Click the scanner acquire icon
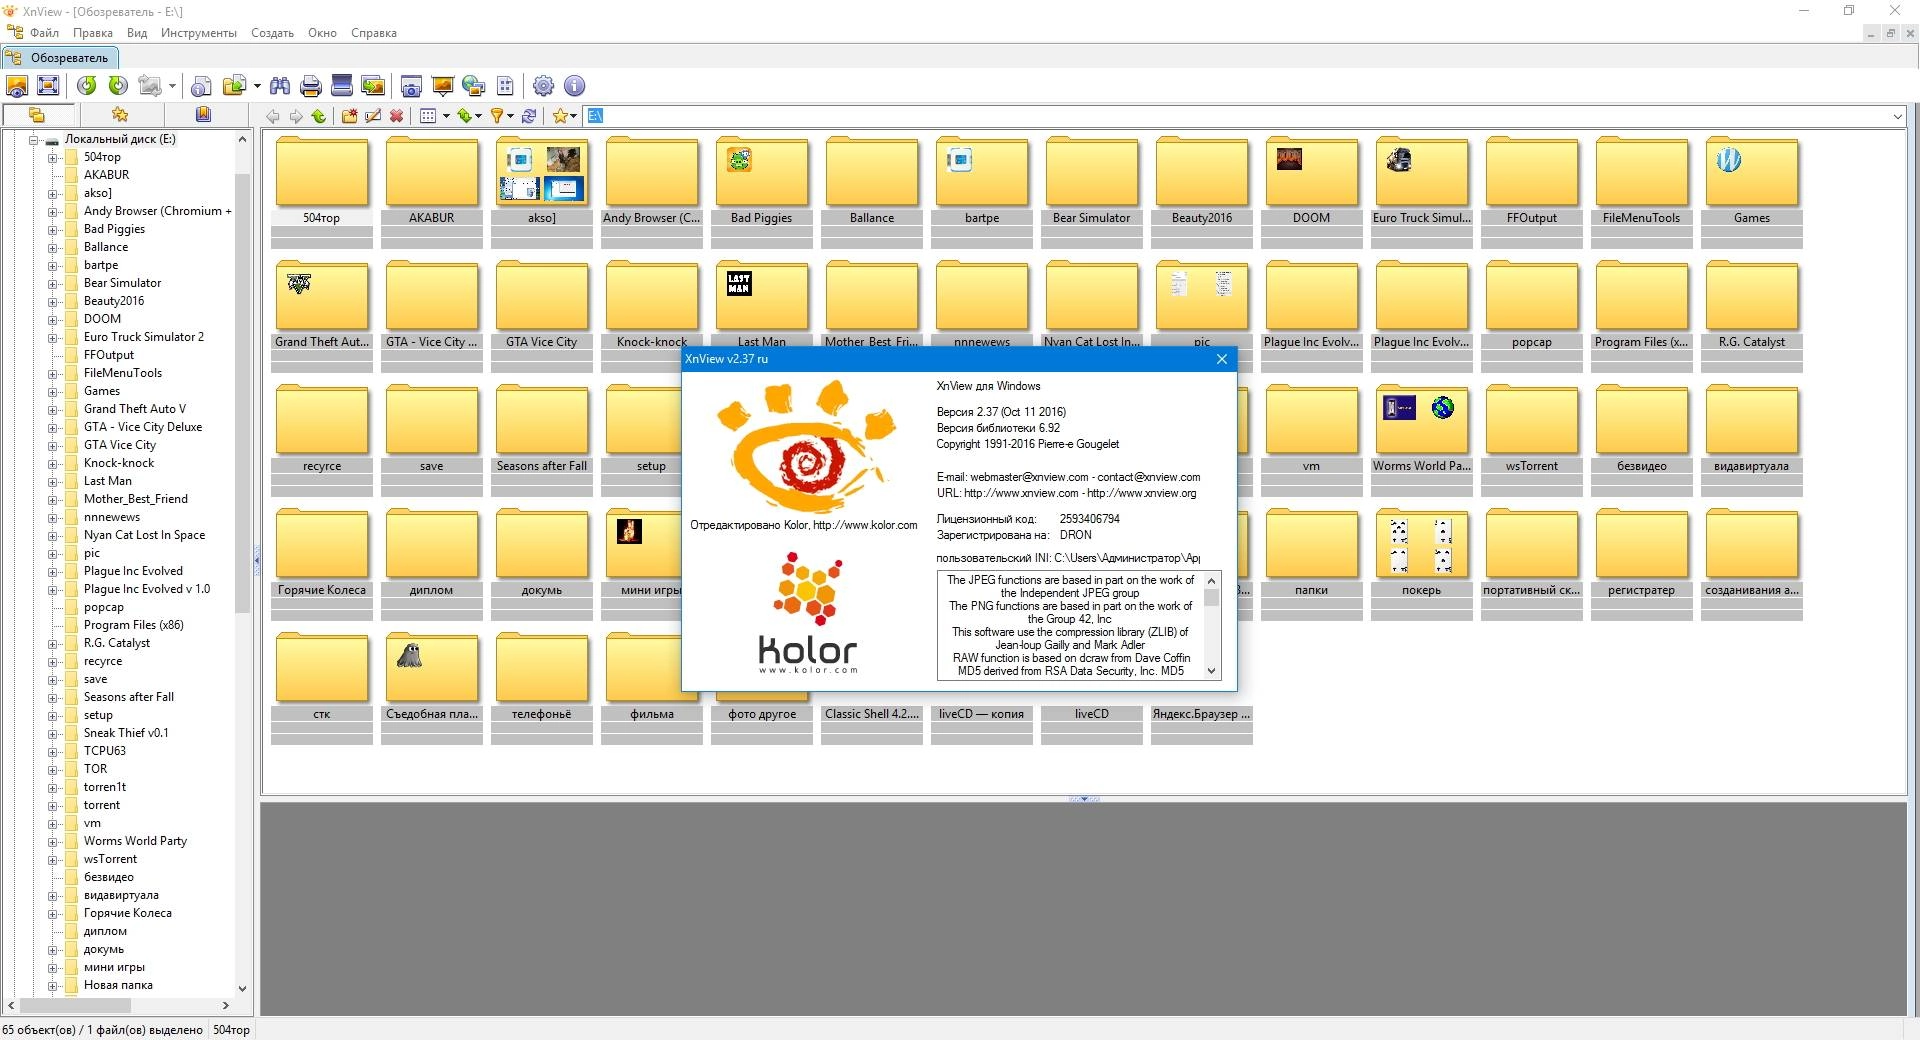Image resolution: width=1920 pixels, height=1040 pixels. point(342,86)
